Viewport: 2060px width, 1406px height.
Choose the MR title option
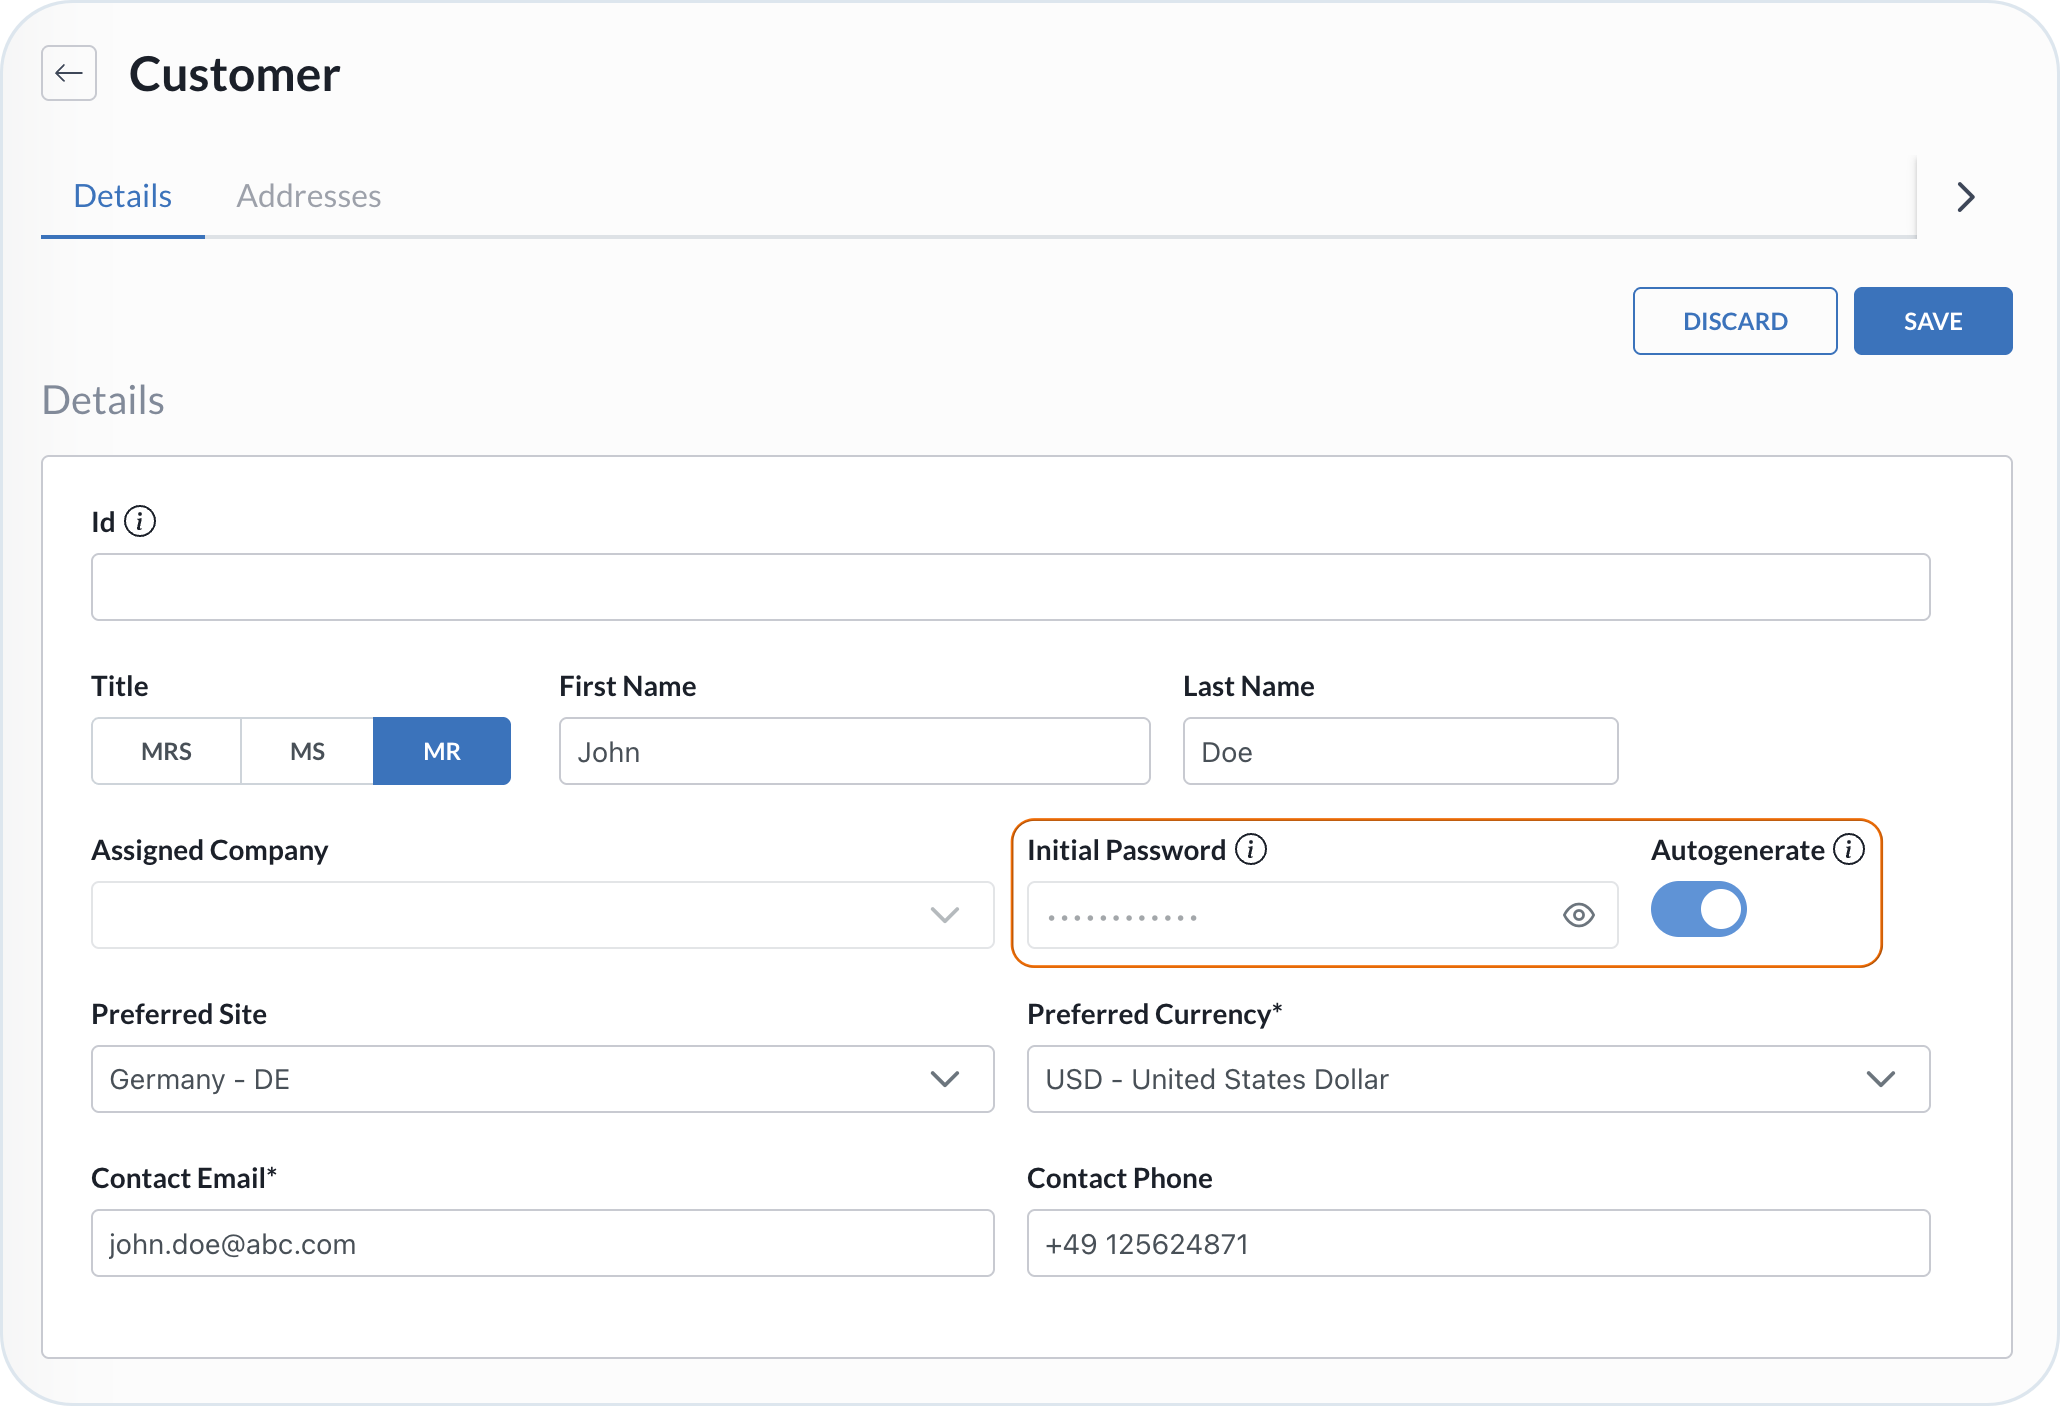(442, 751)
